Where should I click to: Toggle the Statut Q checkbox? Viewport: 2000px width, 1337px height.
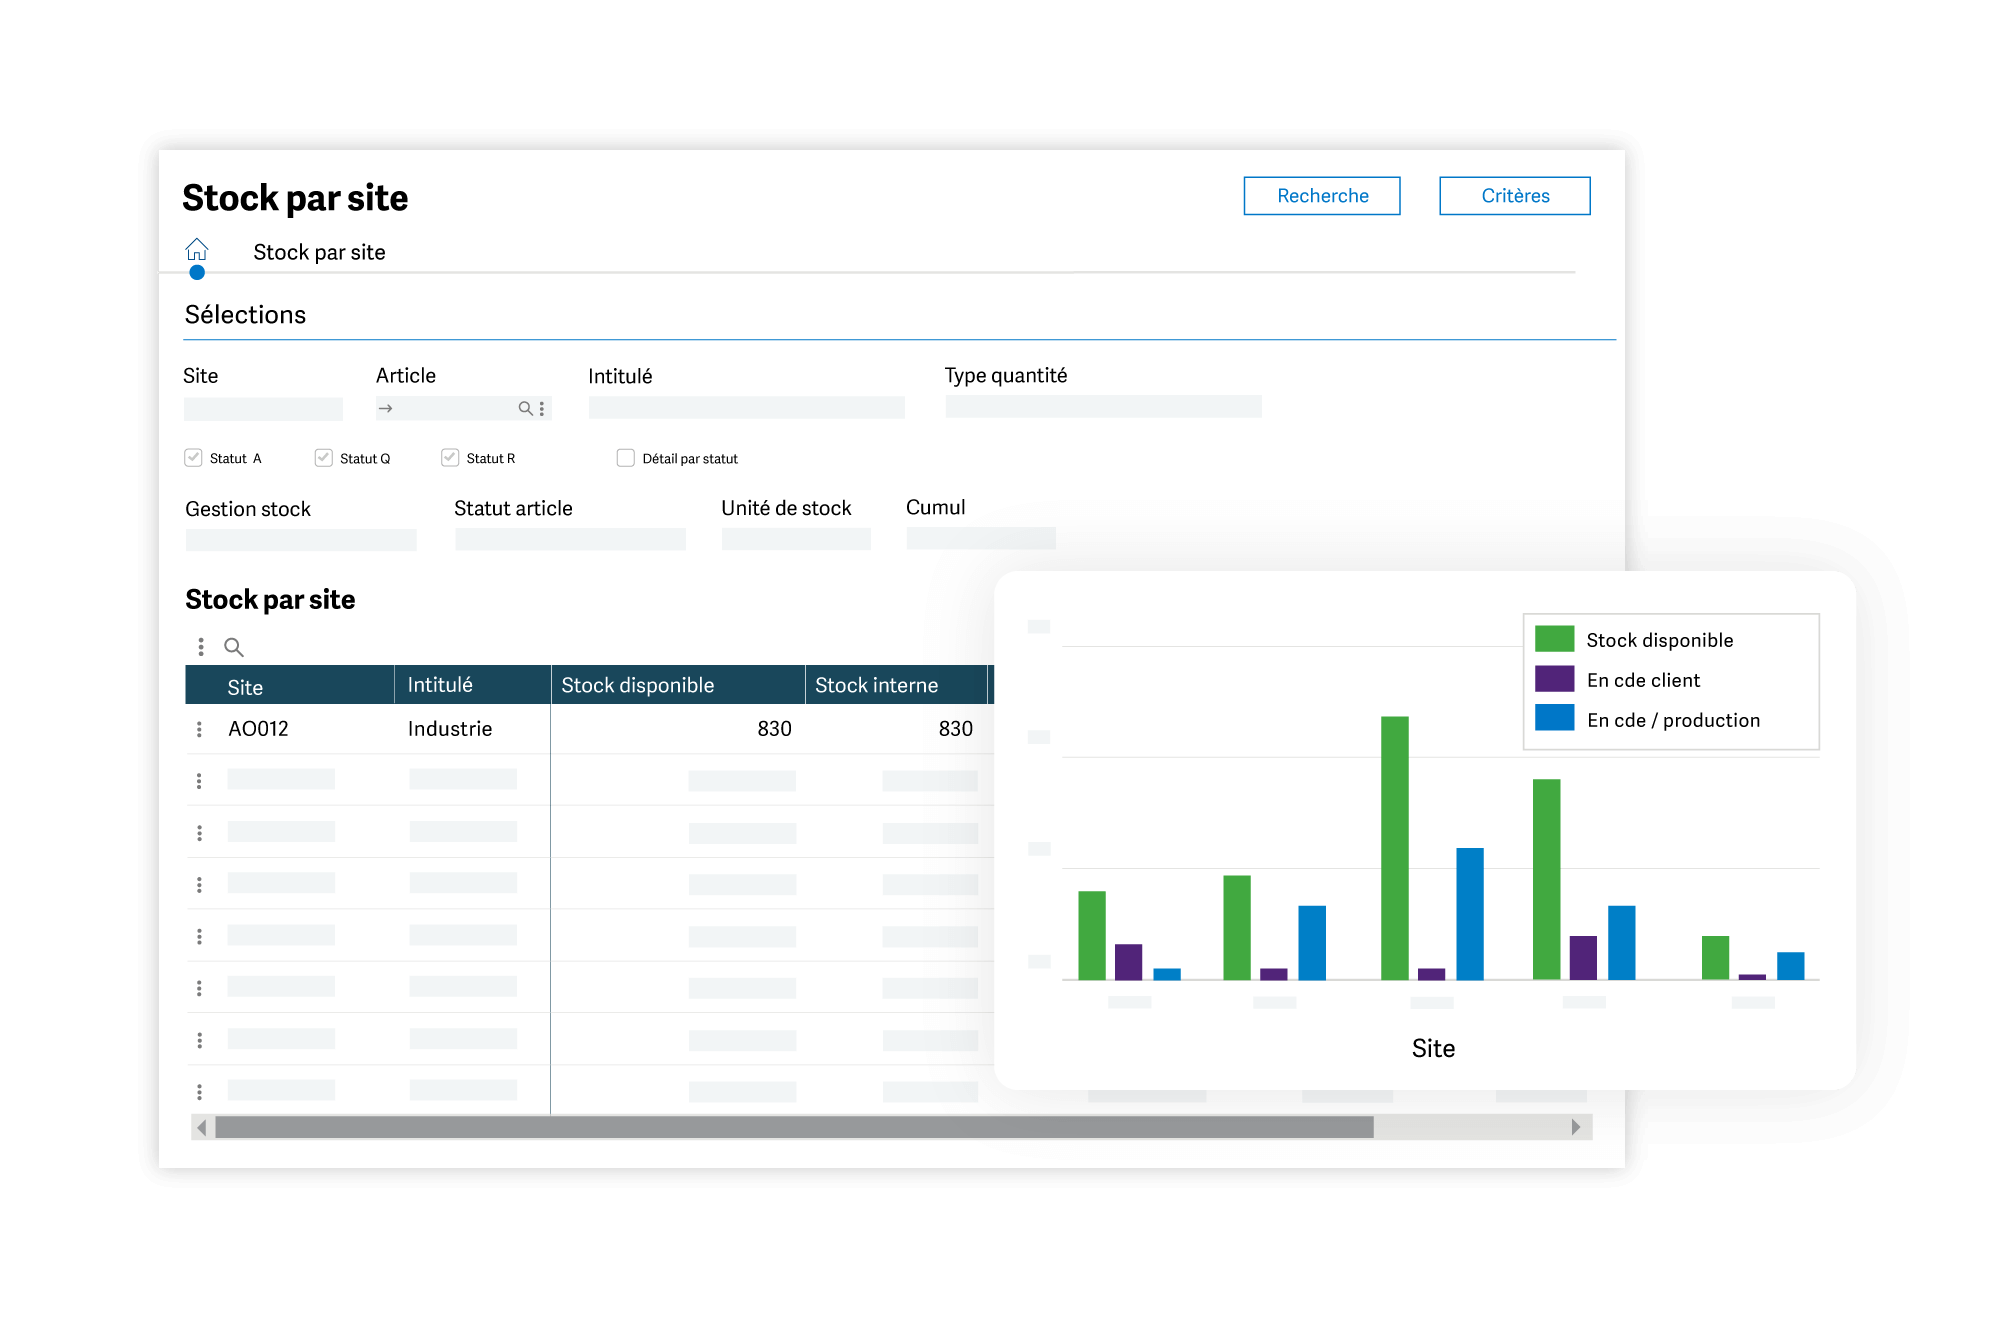323,458
